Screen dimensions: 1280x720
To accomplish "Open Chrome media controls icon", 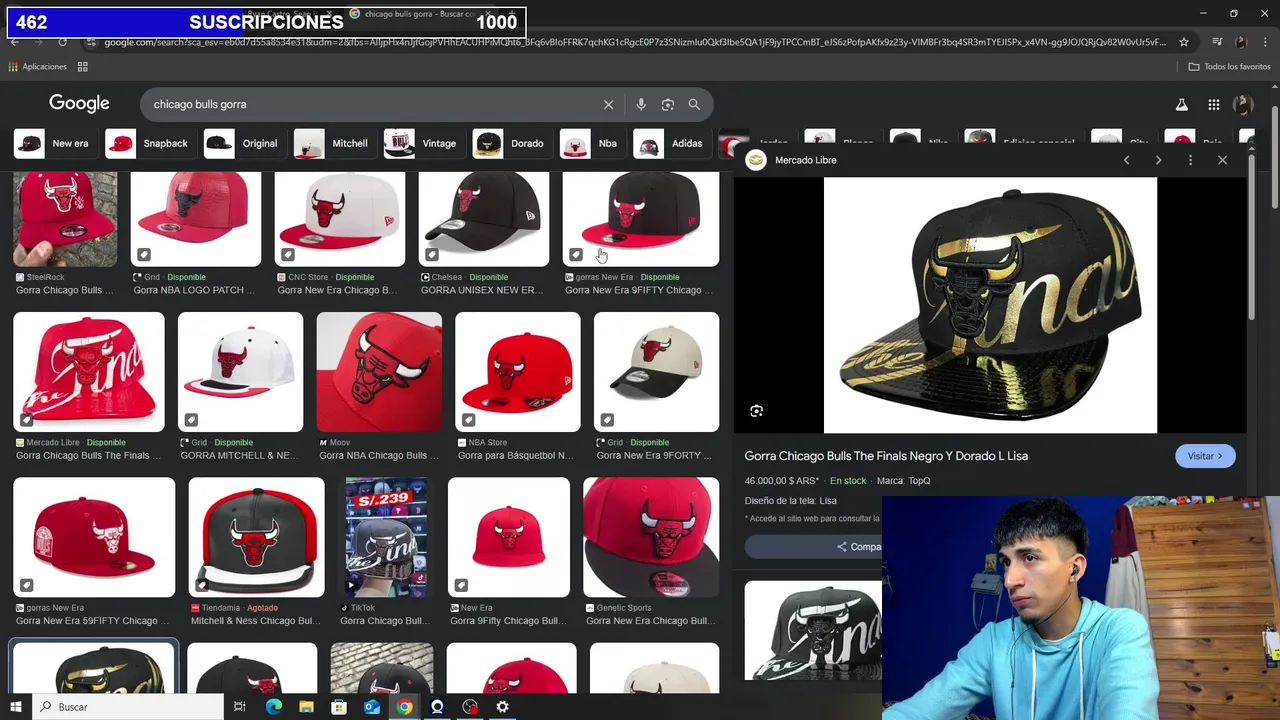I will coord(1217,42).
